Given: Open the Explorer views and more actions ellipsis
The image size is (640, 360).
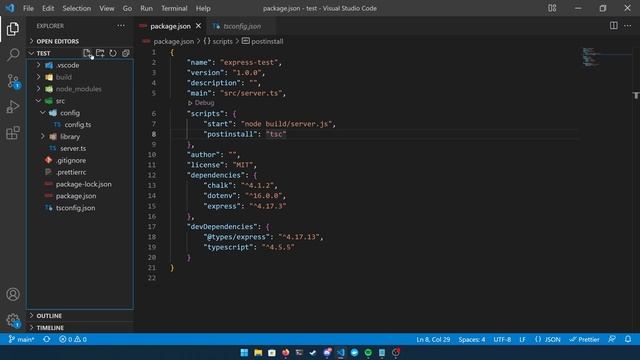Looking at the screenshot, I should coord(121,26).
